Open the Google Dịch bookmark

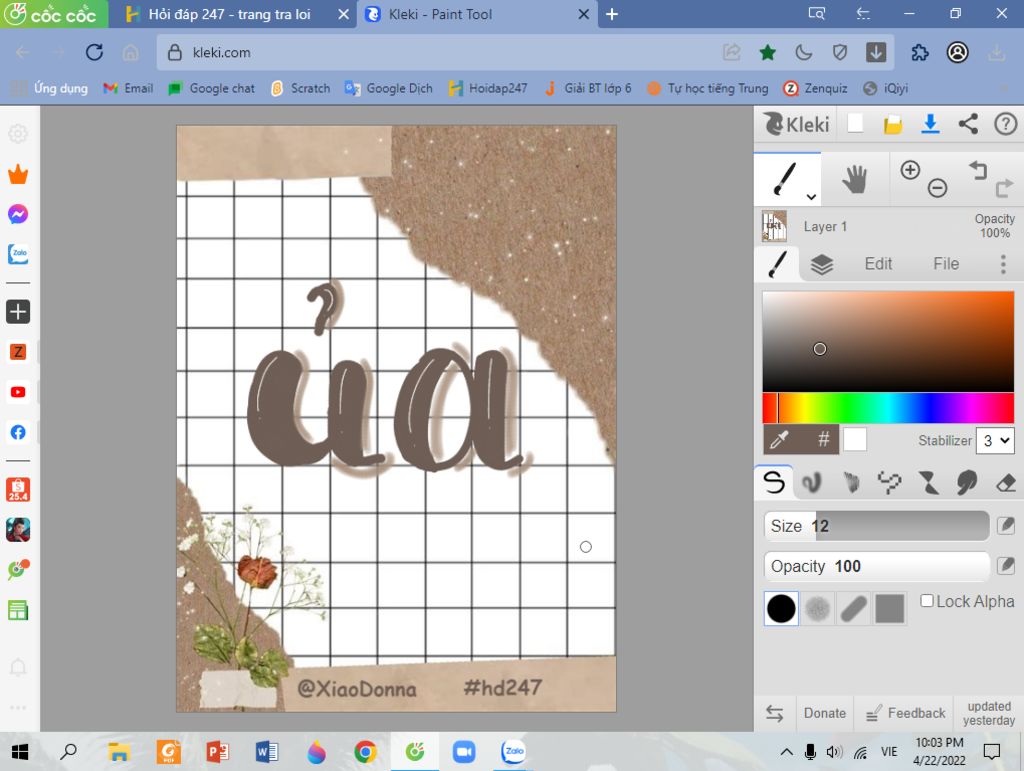pyautogui.click(x=389, y=88)
